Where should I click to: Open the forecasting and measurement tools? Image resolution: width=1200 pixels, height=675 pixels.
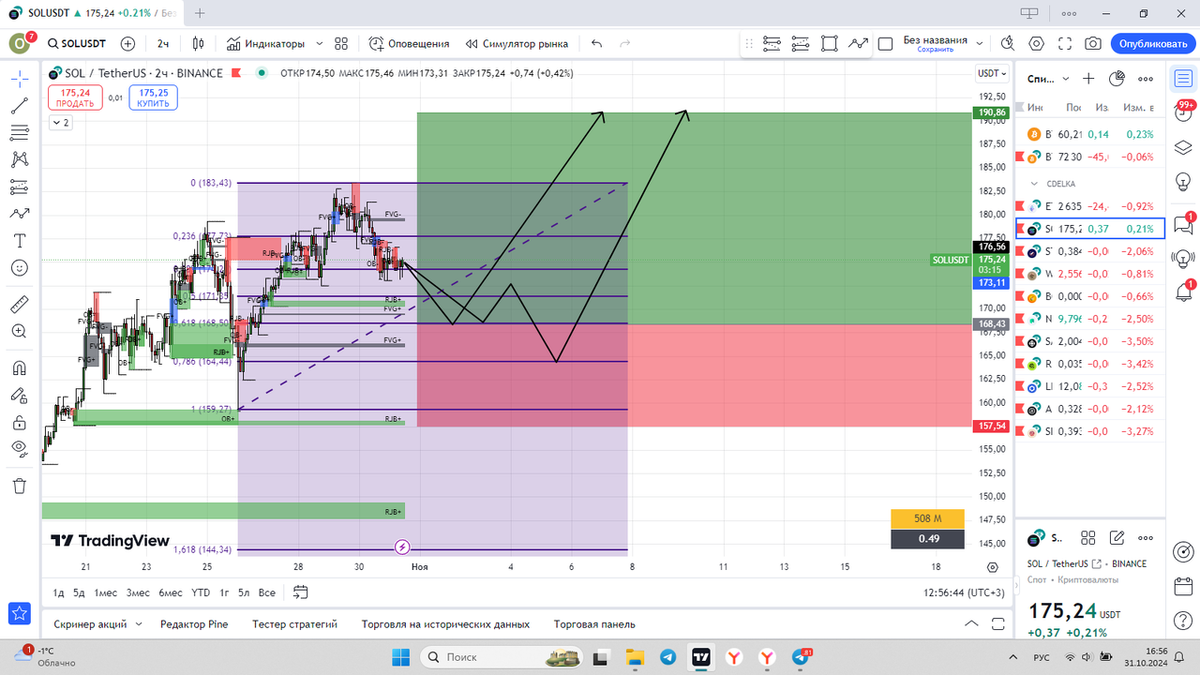(19, 186)
